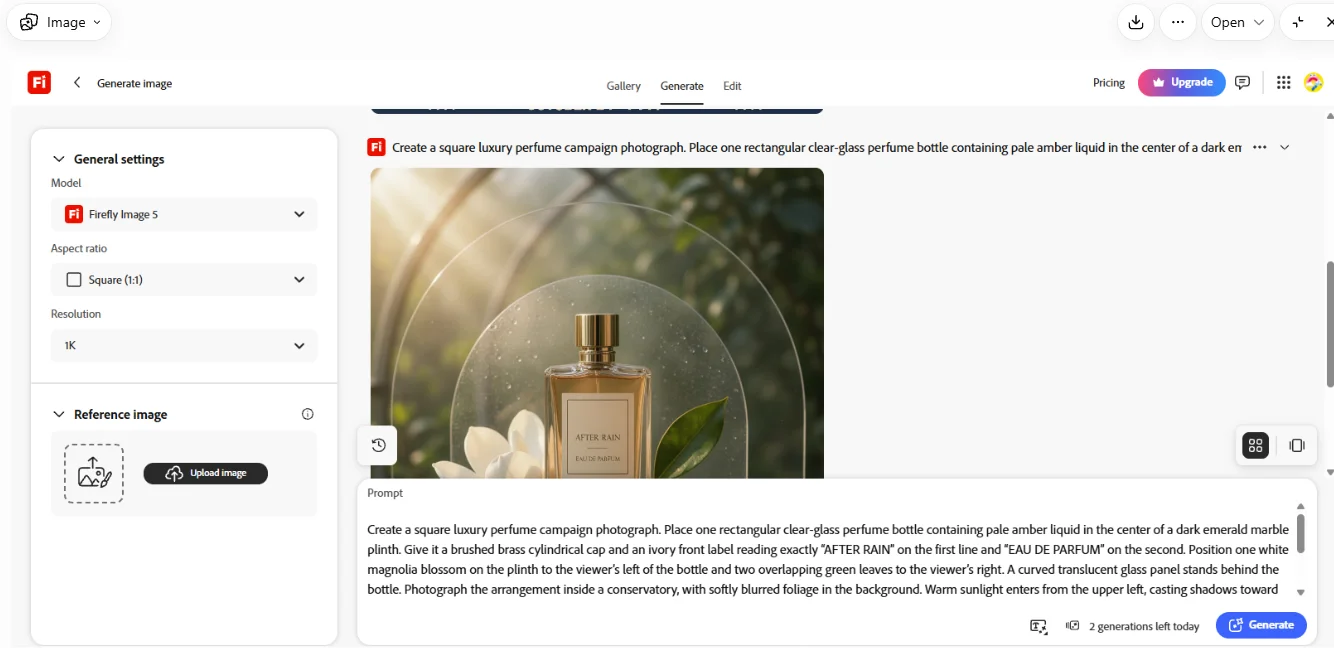Open generation history clock icon
This screenshot has width=1334, height=648.
pos(378,446)
